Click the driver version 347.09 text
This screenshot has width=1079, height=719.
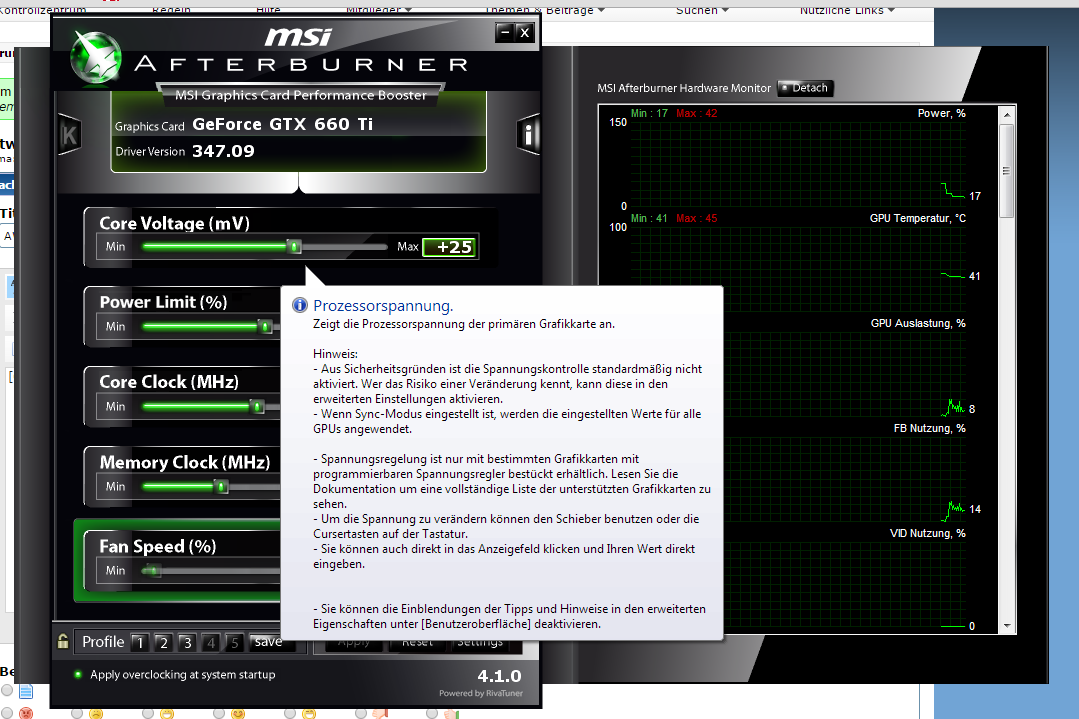tap(223, 151)
